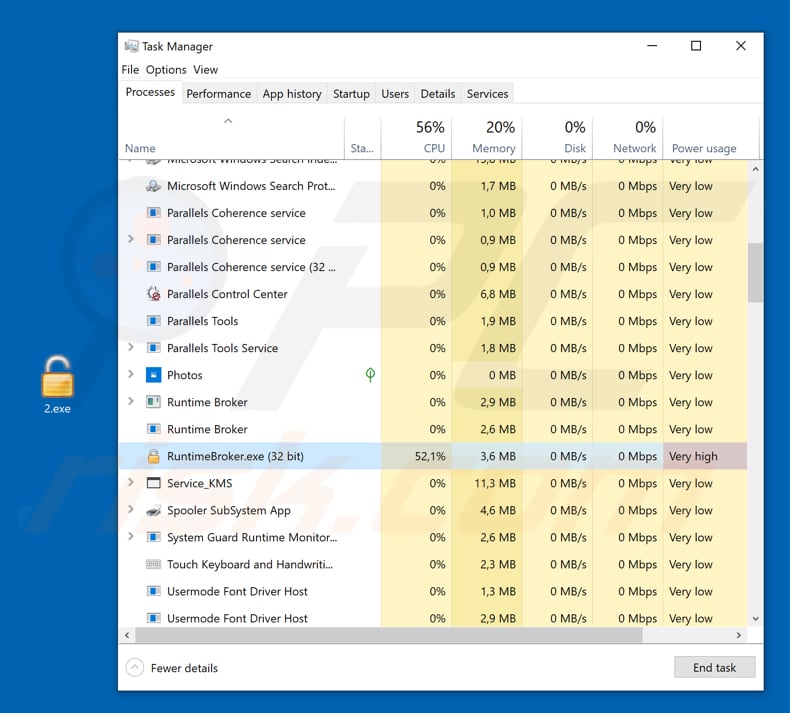Image resolution: width=790 pixels, height=713 pixels.
Task: Click the Parallels Tools Service icon
Action: [x=154, y=348]
